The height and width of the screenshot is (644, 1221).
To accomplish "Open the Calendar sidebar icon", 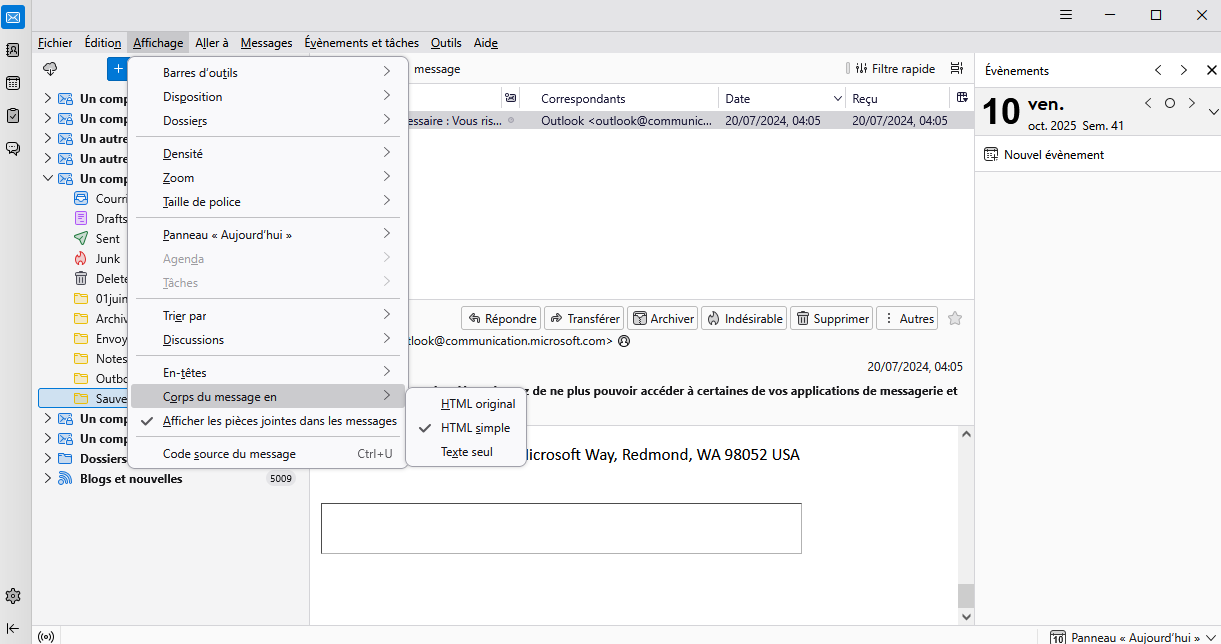I will click(14, 83).
